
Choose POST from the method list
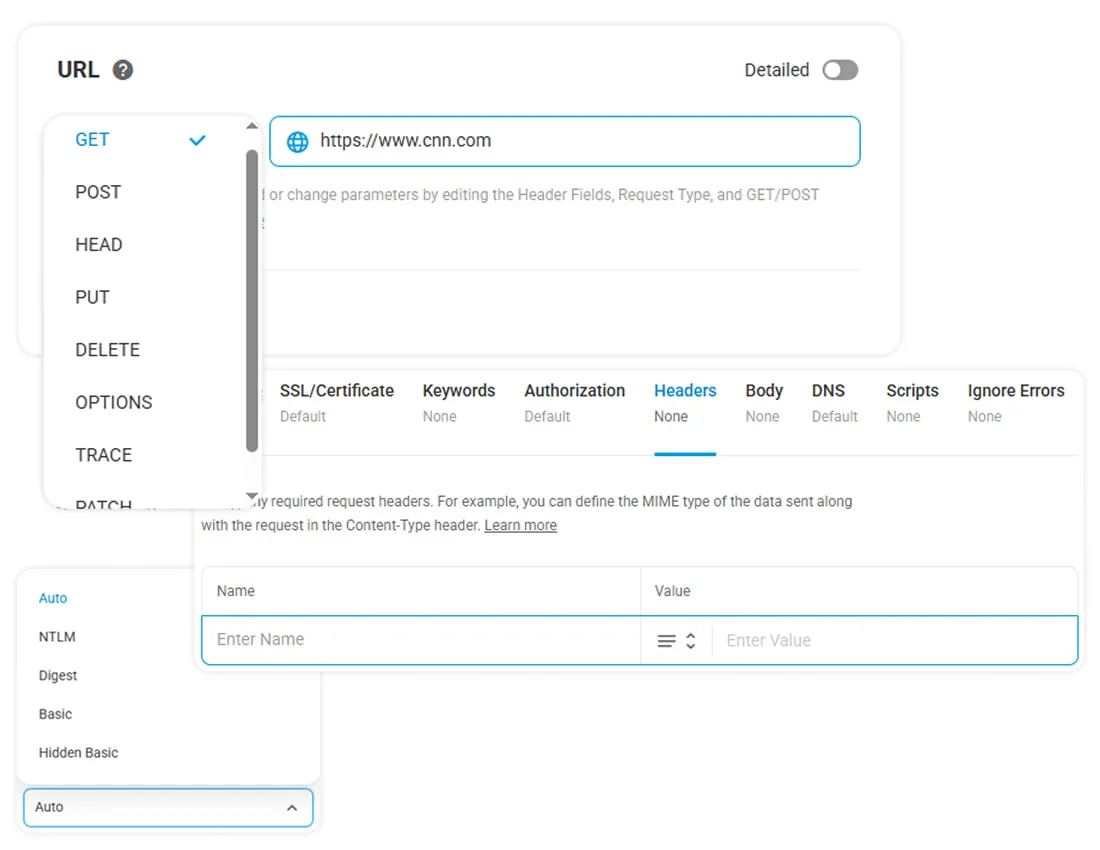[x=98, y=192]
